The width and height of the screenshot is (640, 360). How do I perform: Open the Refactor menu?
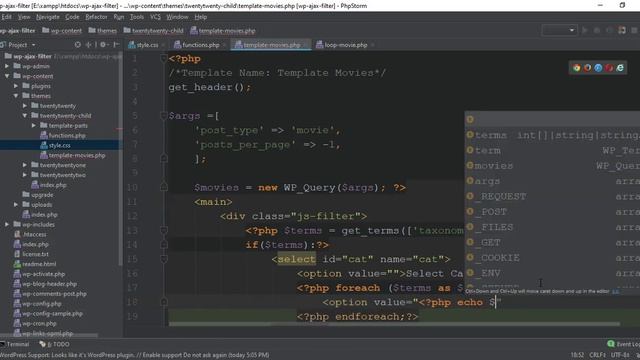point(96,17)
